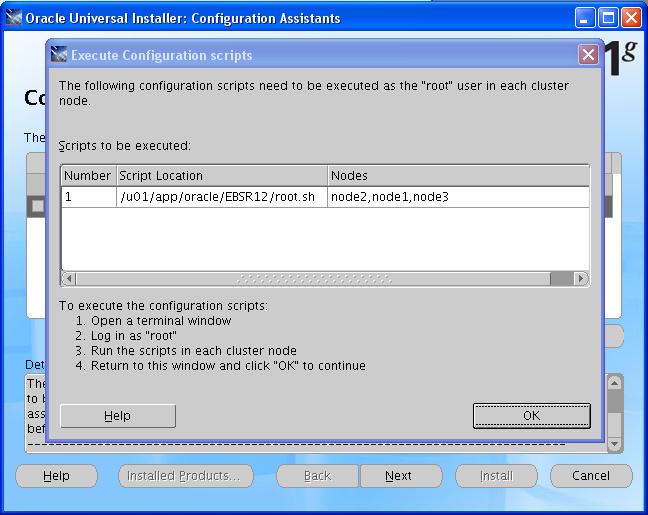The image size is (648, 515).
Task: Click the right arrow of the scripts table scrollbar
Action: [582, 278]
